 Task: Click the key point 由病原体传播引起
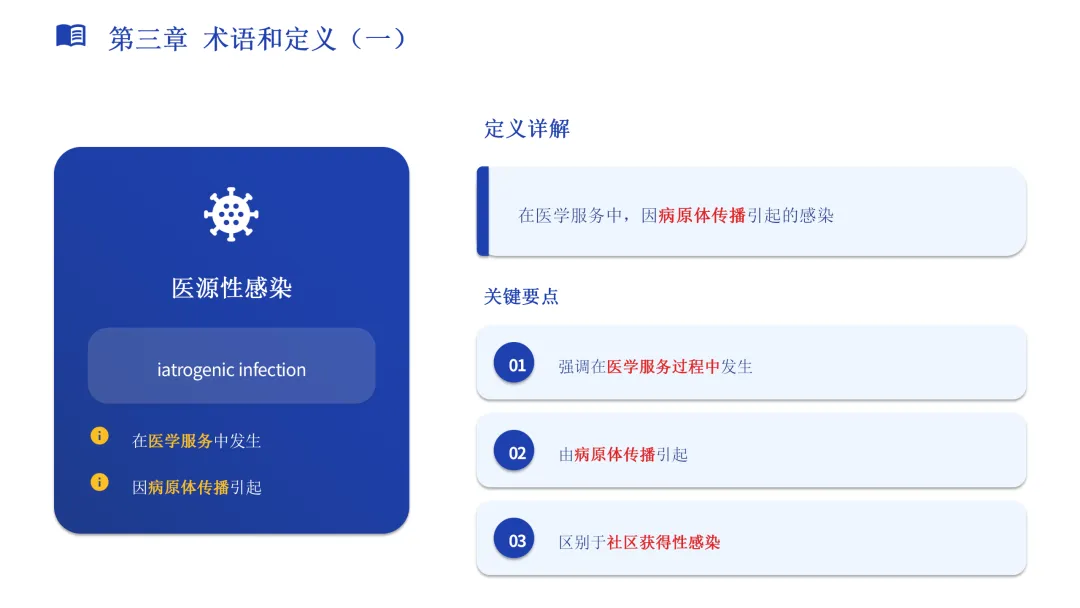pyautogui.click(x=623, y=455)
